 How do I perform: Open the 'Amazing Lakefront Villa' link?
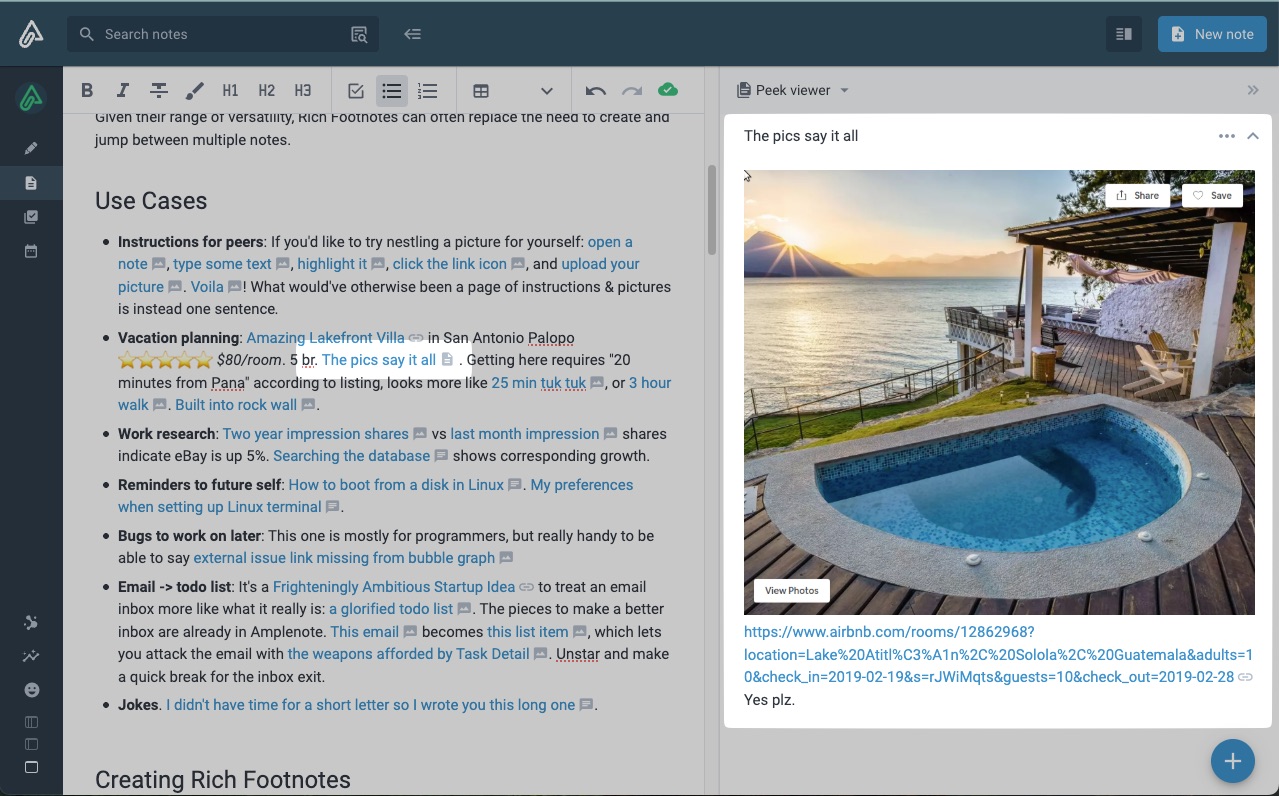[x=325, y=338]
